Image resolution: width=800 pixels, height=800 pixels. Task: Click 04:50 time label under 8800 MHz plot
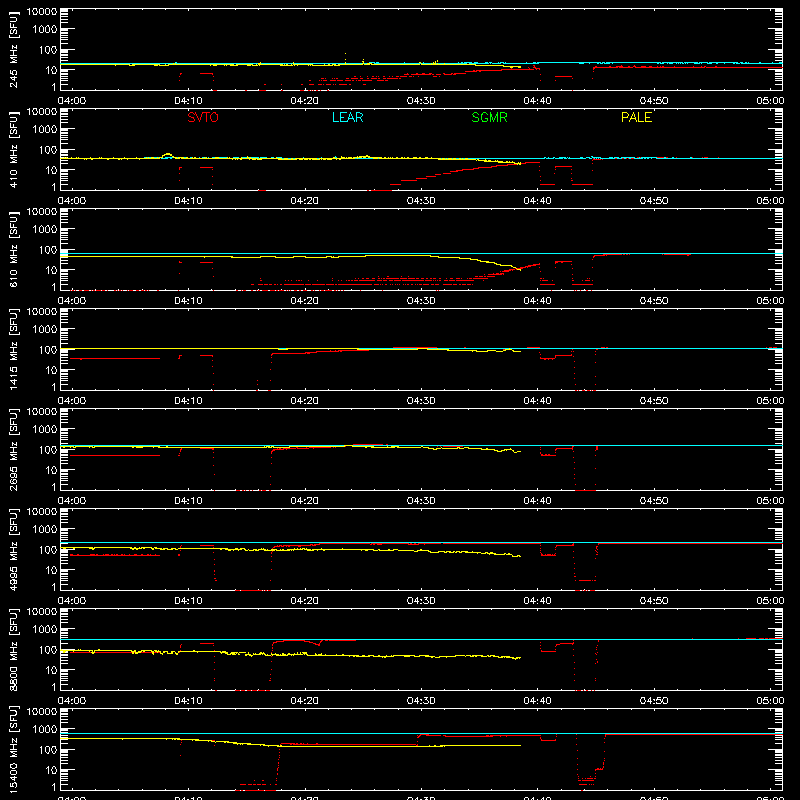pyautogui.click(x=654, y=701)
